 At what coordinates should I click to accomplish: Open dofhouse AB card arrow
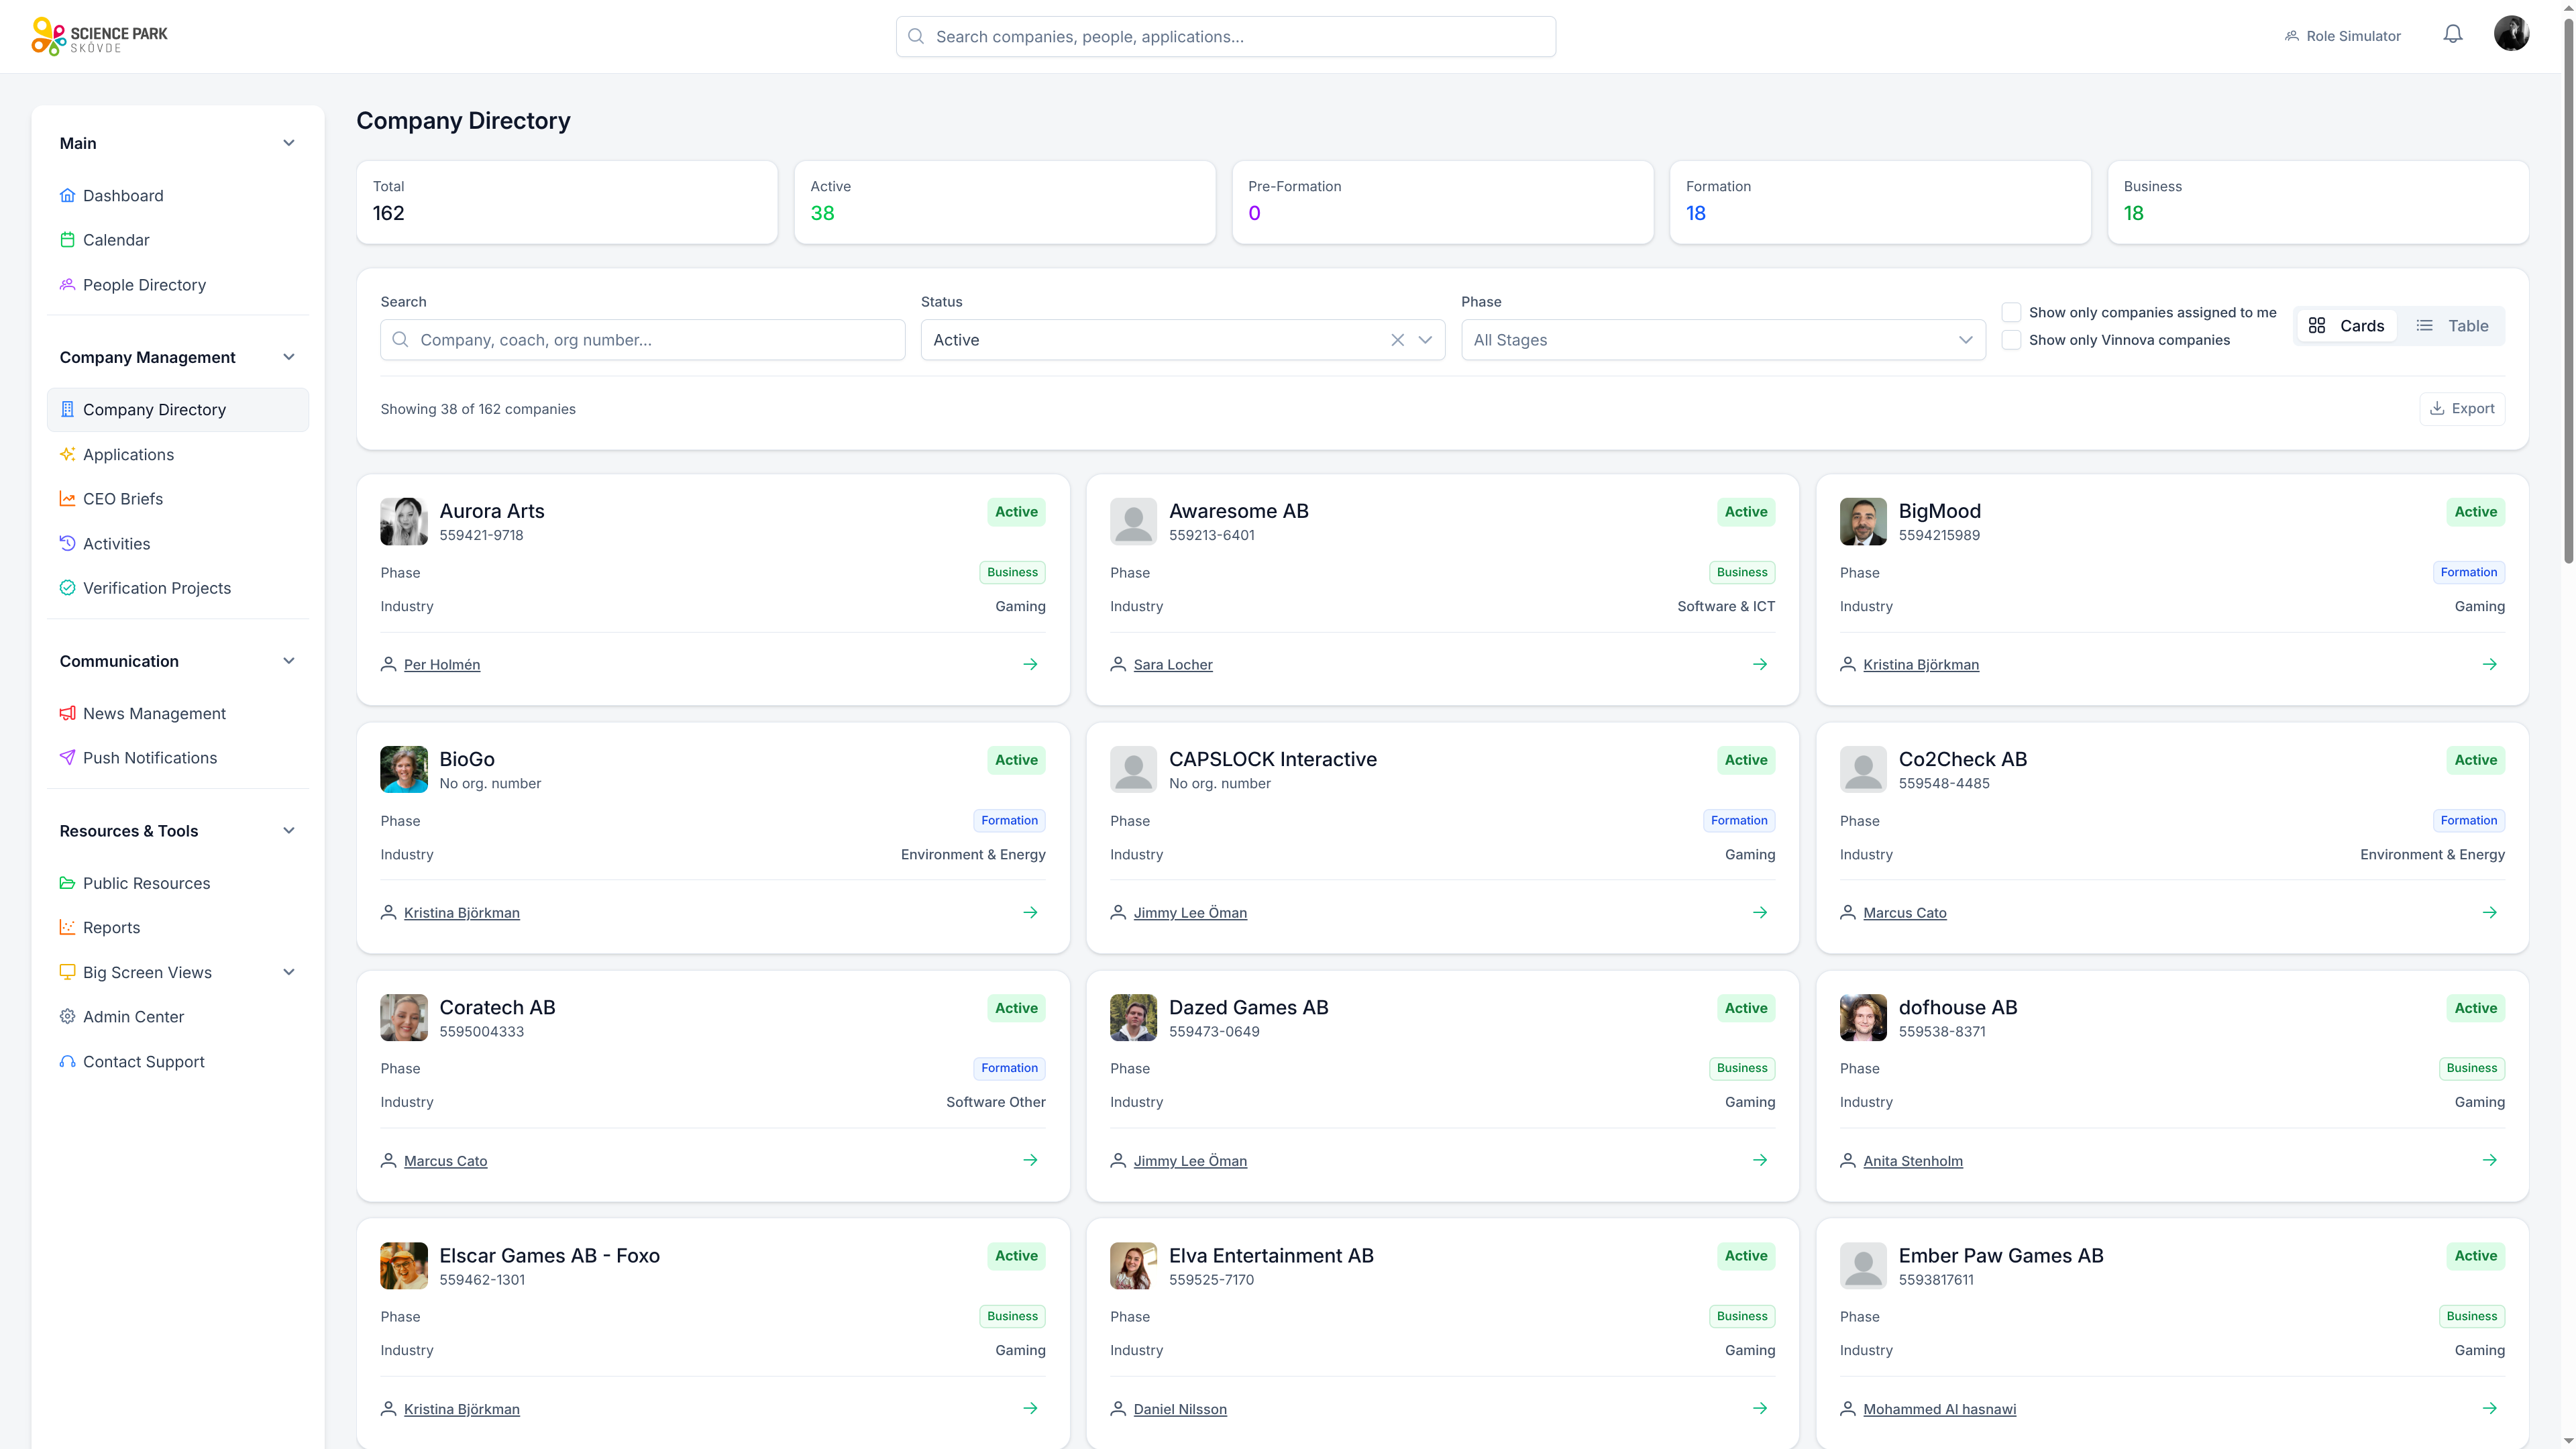2489,1160
